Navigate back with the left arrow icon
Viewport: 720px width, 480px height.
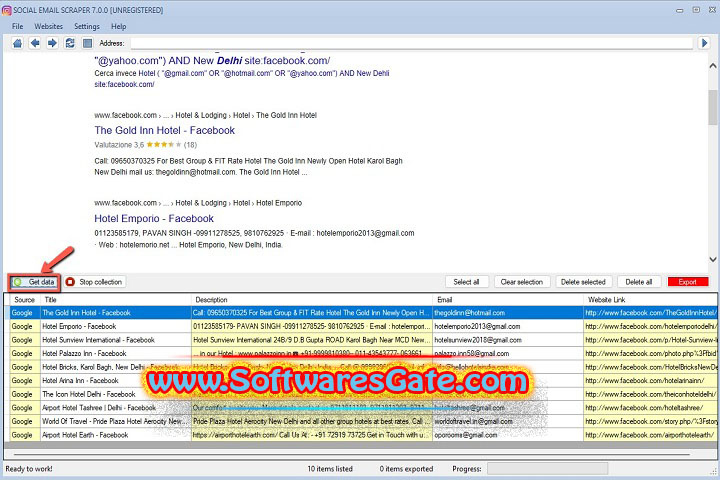point(35,43)
